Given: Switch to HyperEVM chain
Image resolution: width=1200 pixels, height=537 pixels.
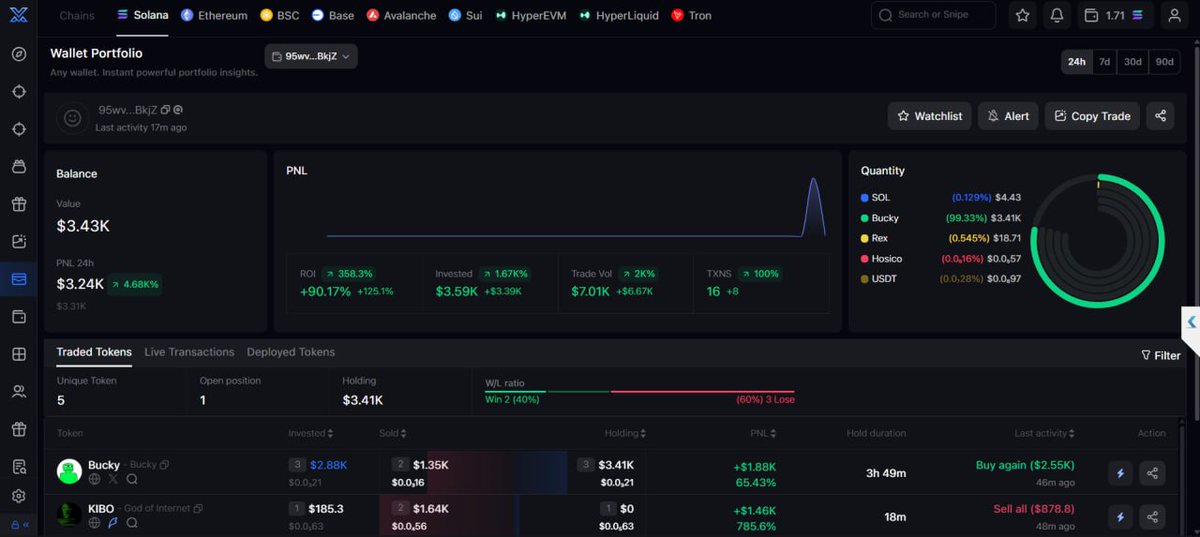Looking at the screenshot, I should (x=532, y=16).
